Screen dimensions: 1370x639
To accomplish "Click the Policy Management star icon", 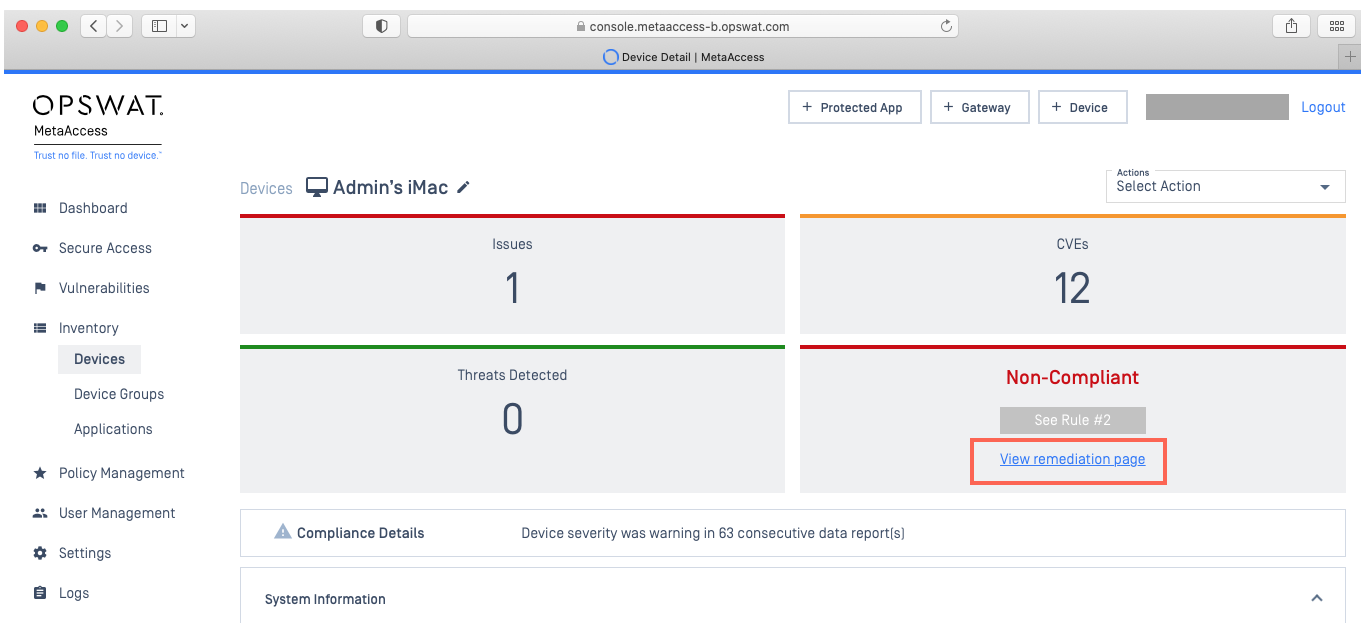I will [40, 473].
